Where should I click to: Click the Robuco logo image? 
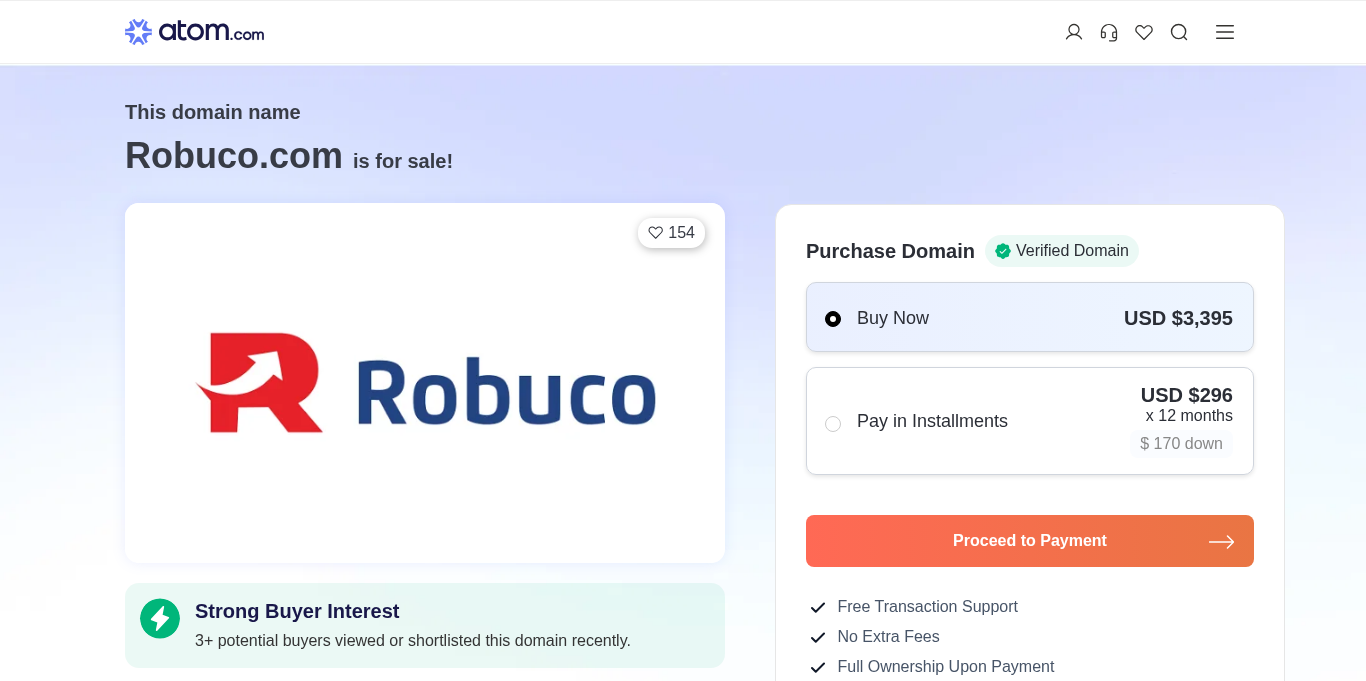coord(425,383)
